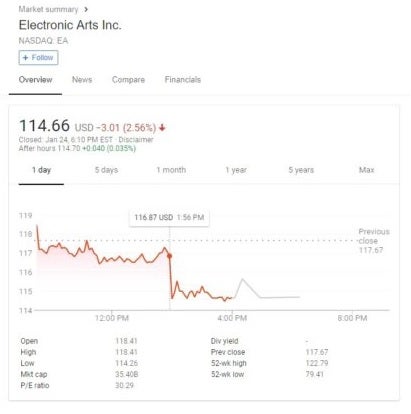Open the Compare tab

point(128,80)
